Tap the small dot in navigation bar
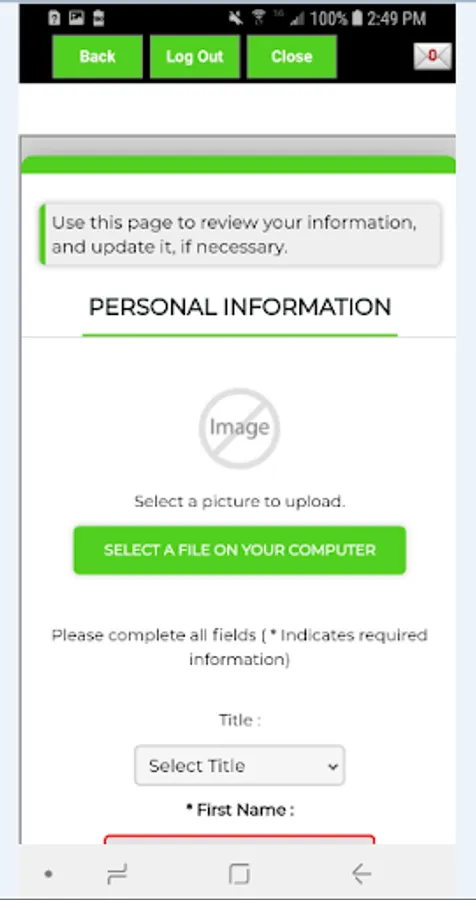Viewport: 476px width, 900px height. coord(49,874)
